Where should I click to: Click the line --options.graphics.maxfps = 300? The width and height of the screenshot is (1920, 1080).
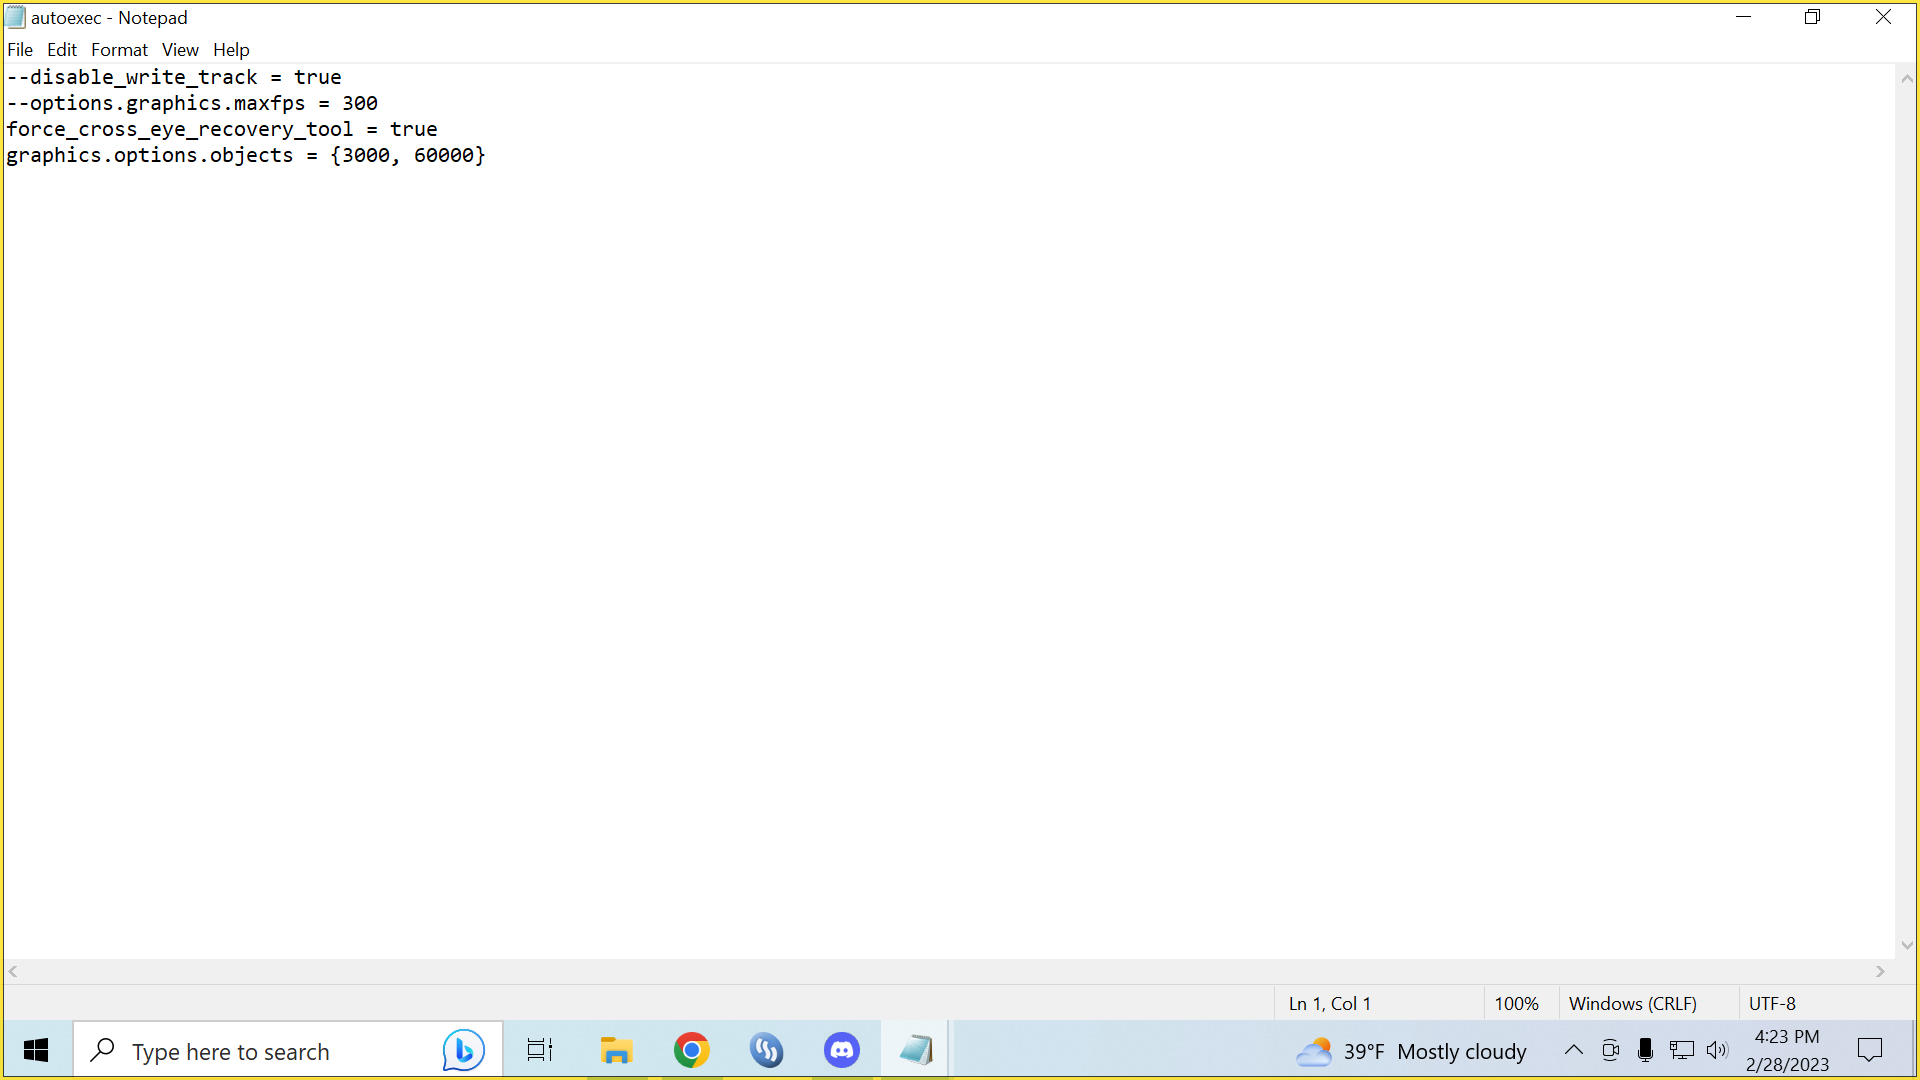click(x=192, y=103)
